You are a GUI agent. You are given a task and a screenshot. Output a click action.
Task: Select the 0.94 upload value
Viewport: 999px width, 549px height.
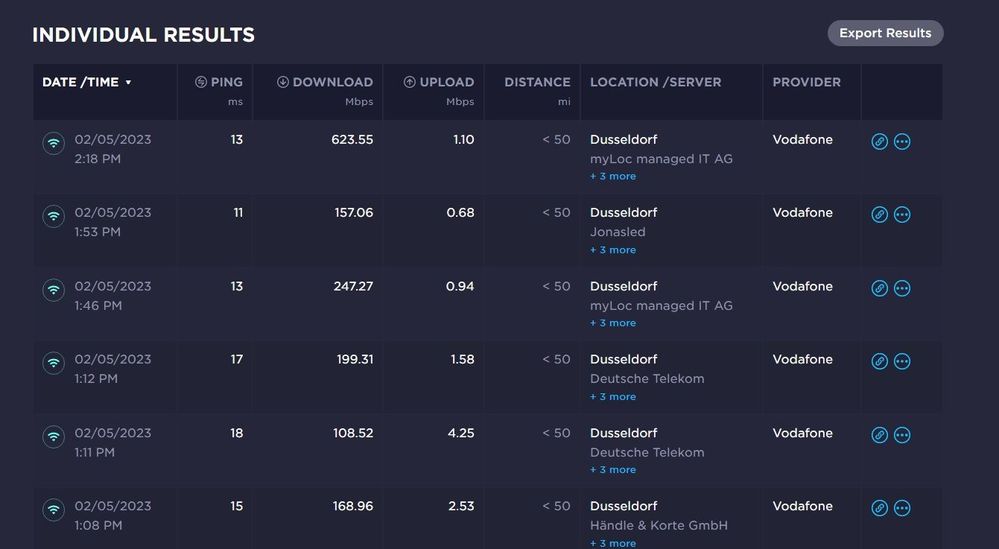[x=460, y=286]
